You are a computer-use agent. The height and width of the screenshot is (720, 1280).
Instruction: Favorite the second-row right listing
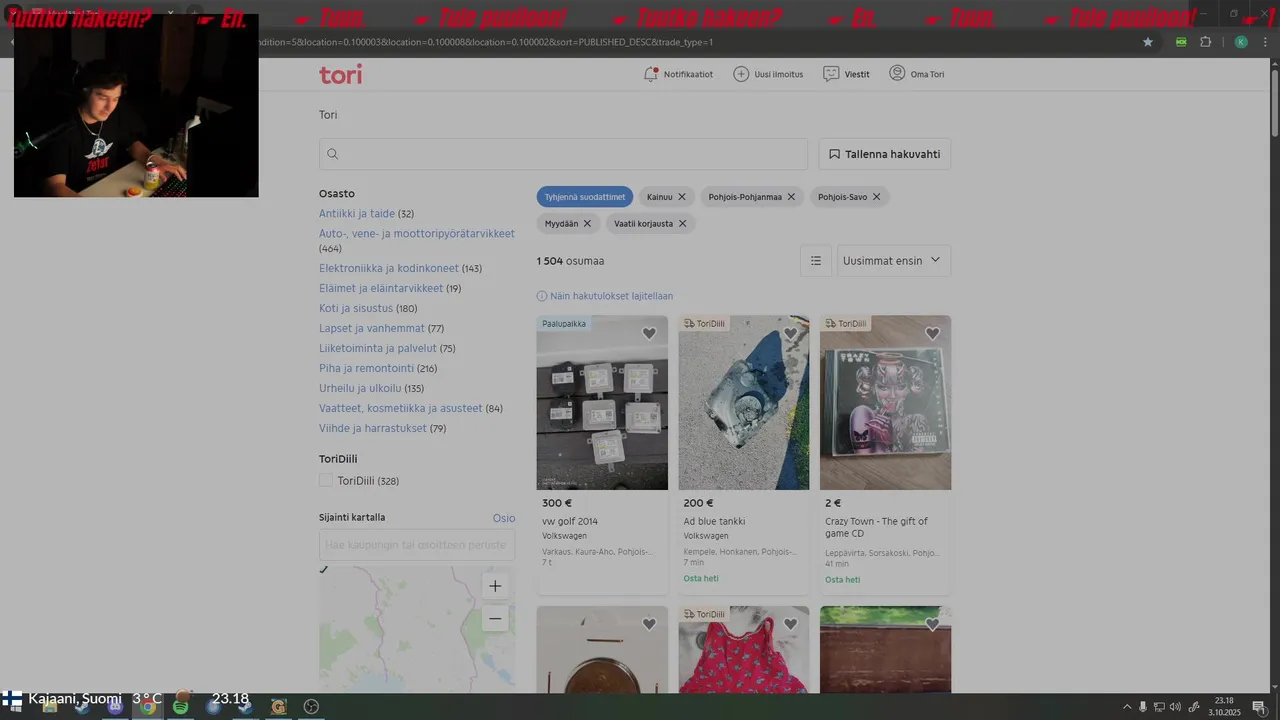coord(932,625)
